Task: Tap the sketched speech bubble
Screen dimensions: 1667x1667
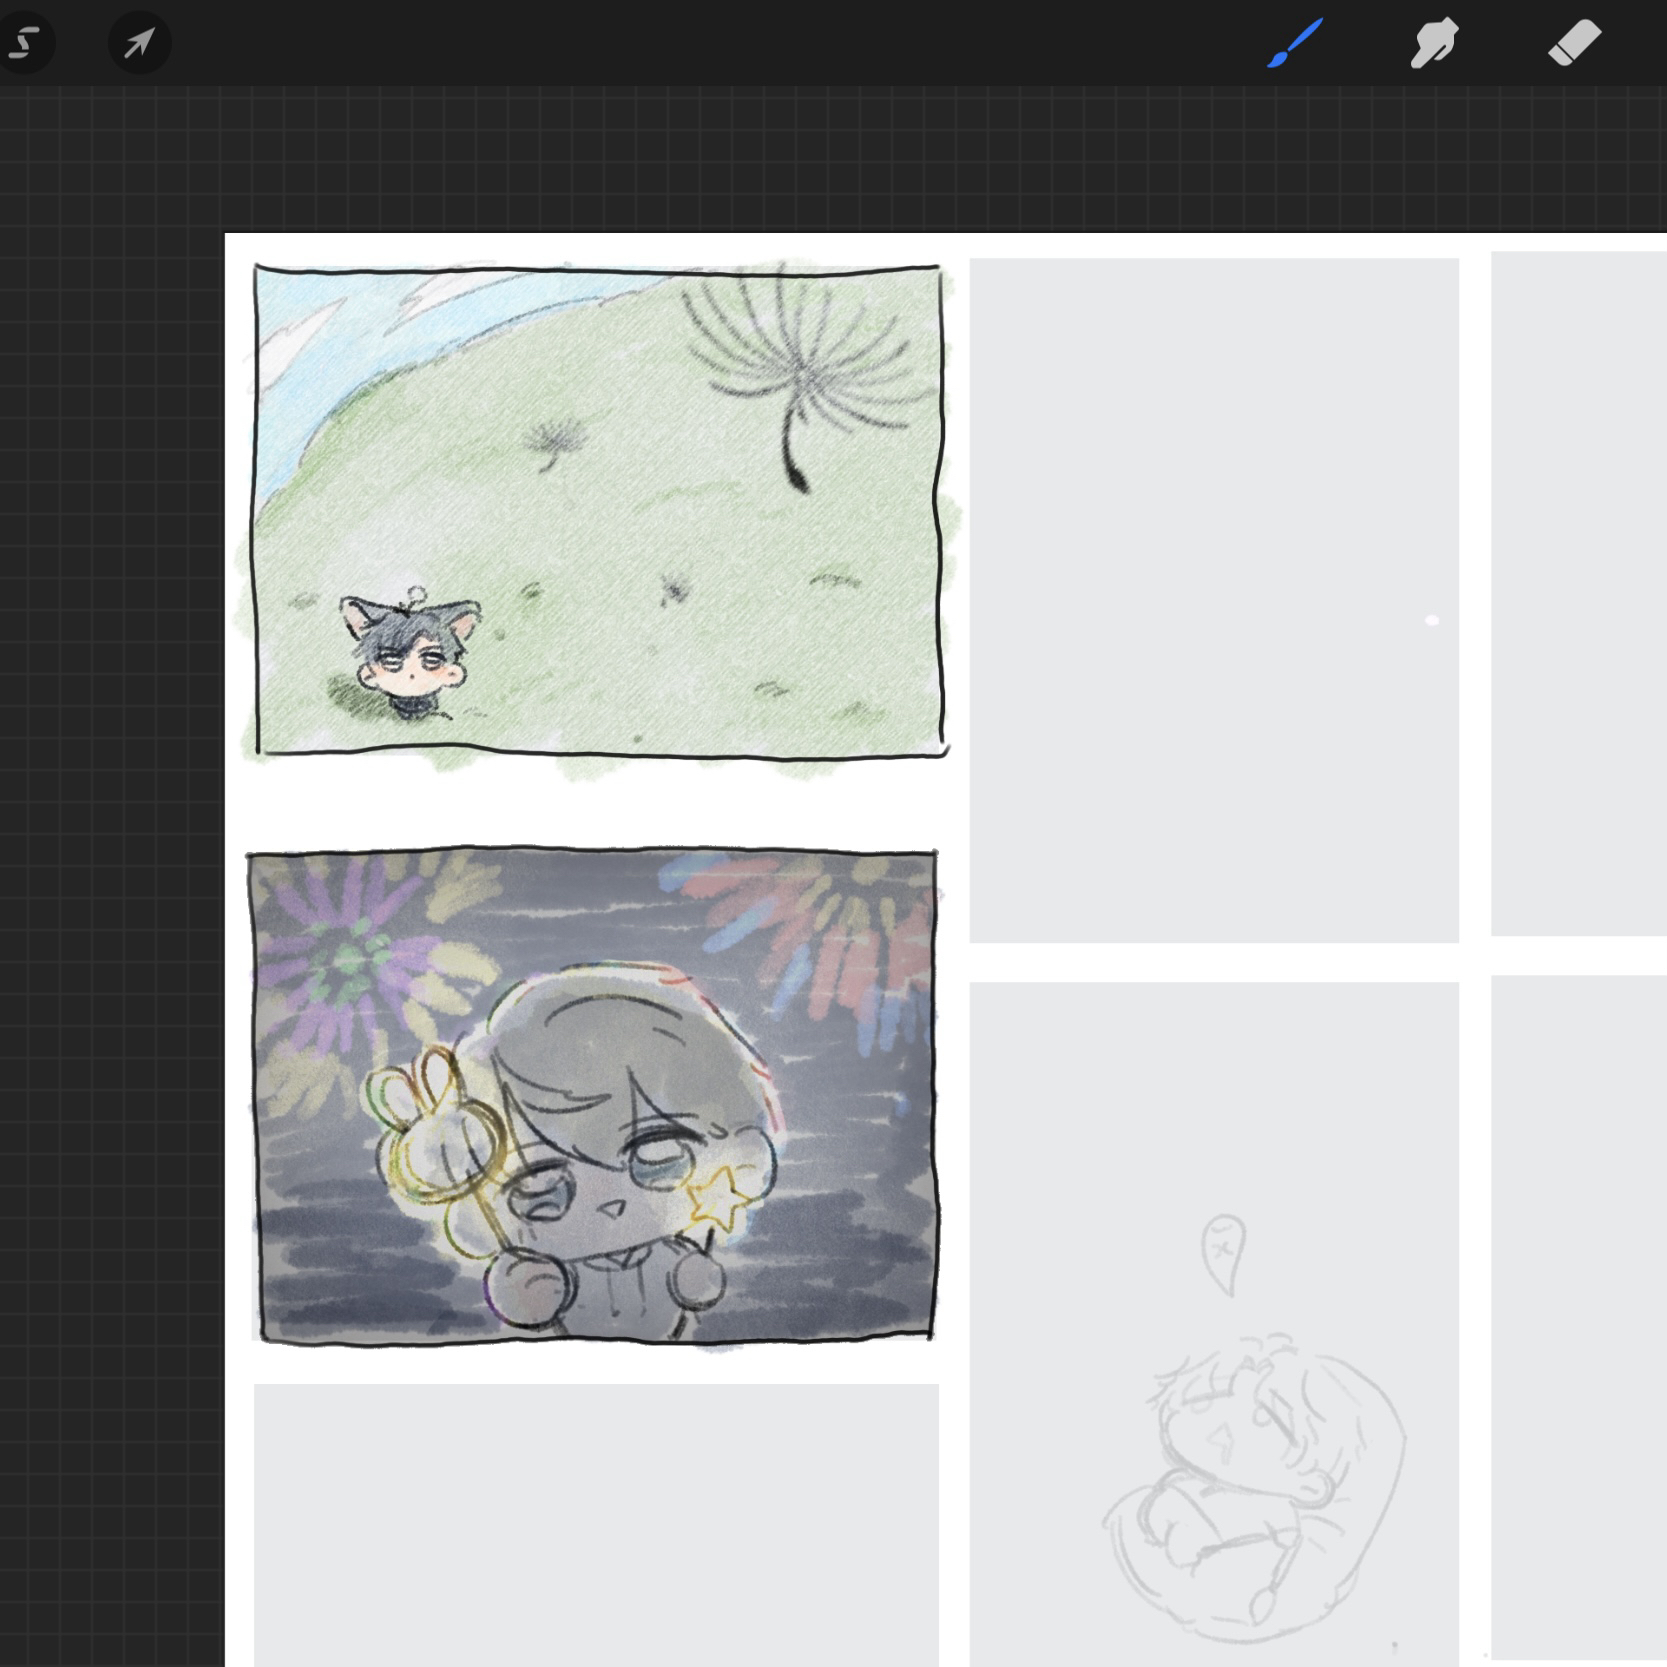Action: tap(1222, 1250)
